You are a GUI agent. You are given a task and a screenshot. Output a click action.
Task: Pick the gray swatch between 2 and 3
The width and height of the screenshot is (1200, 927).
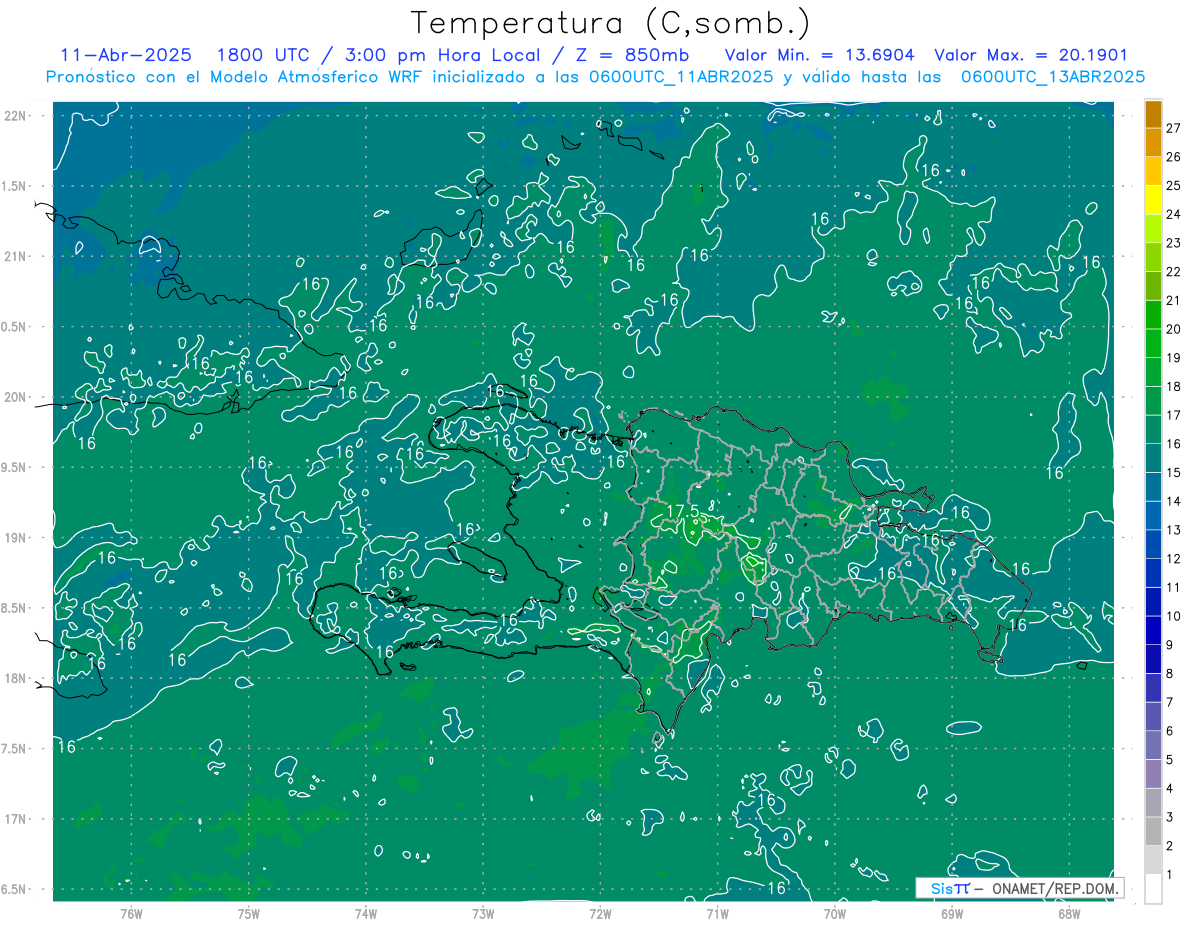[x=1153, y=832]
